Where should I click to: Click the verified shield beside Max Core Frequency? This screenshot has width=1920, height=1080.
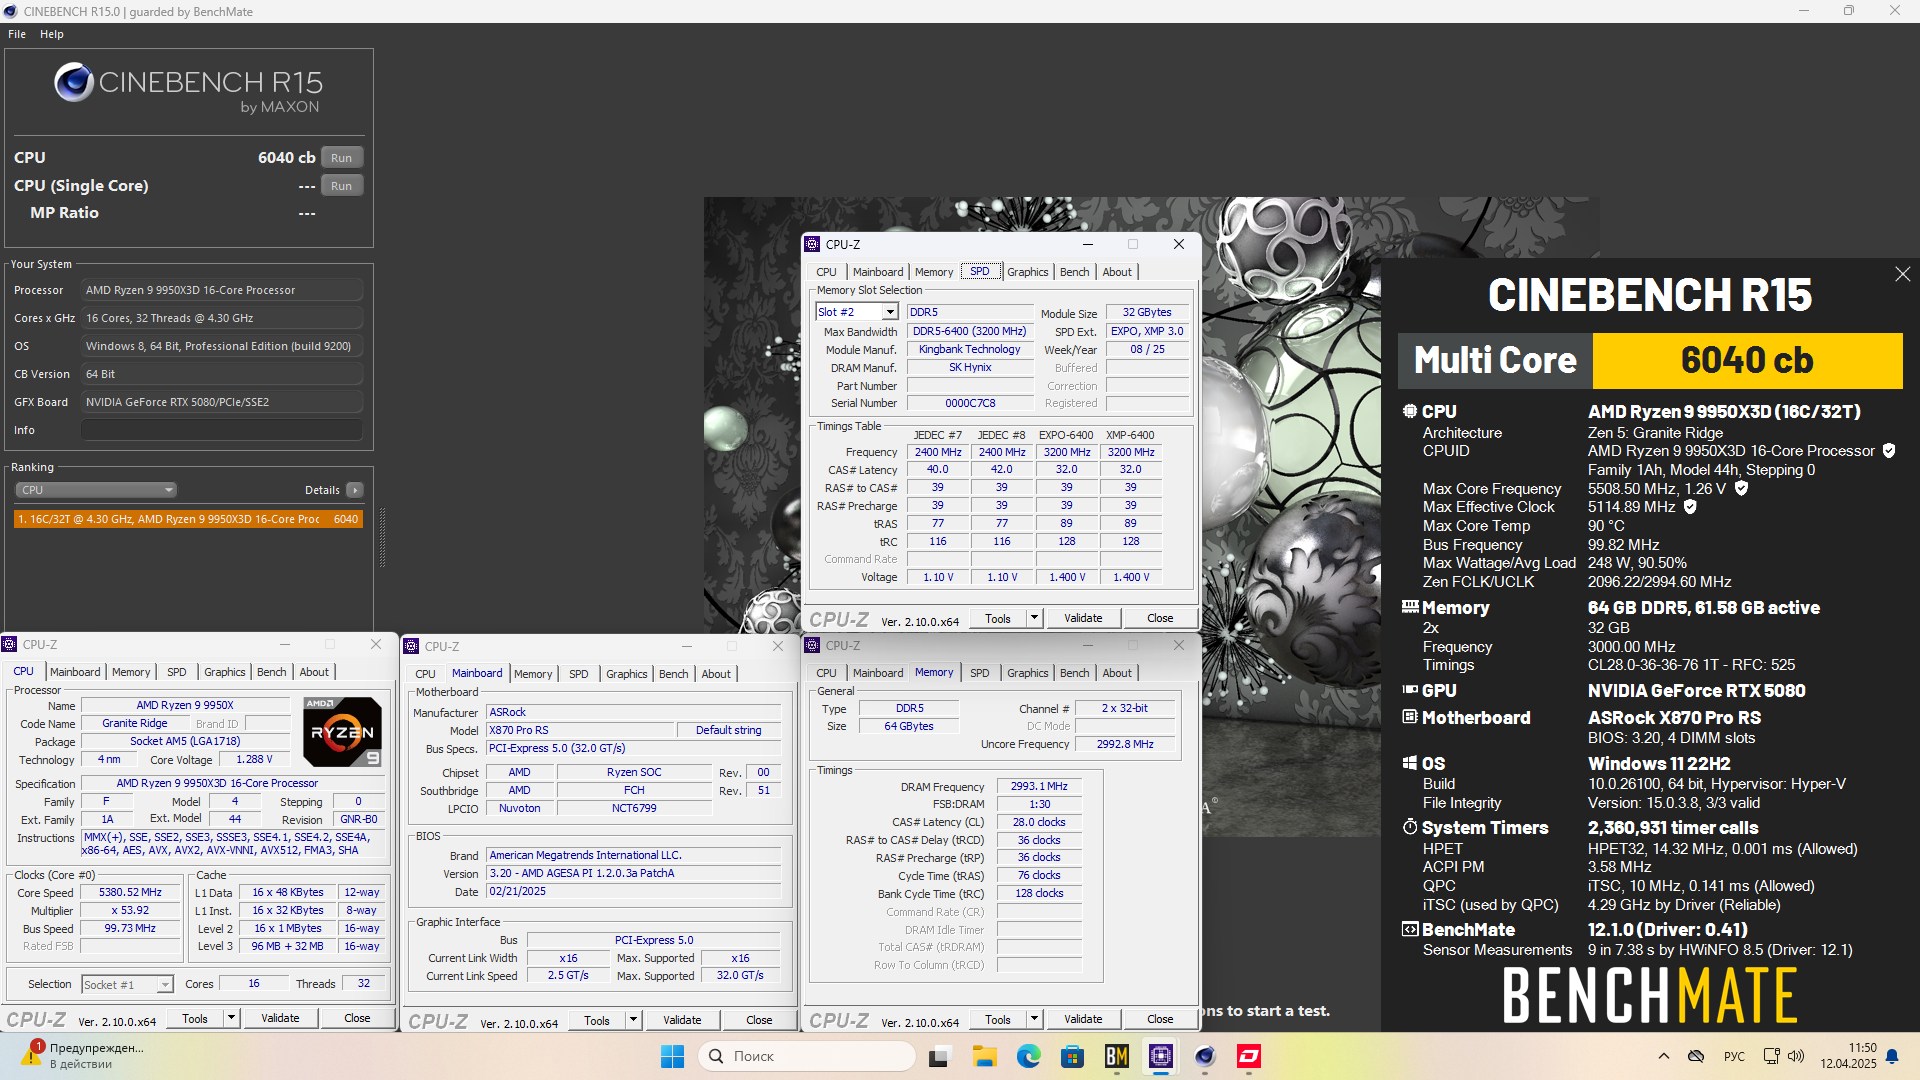pyautogui.click(x=1741, y=488)
